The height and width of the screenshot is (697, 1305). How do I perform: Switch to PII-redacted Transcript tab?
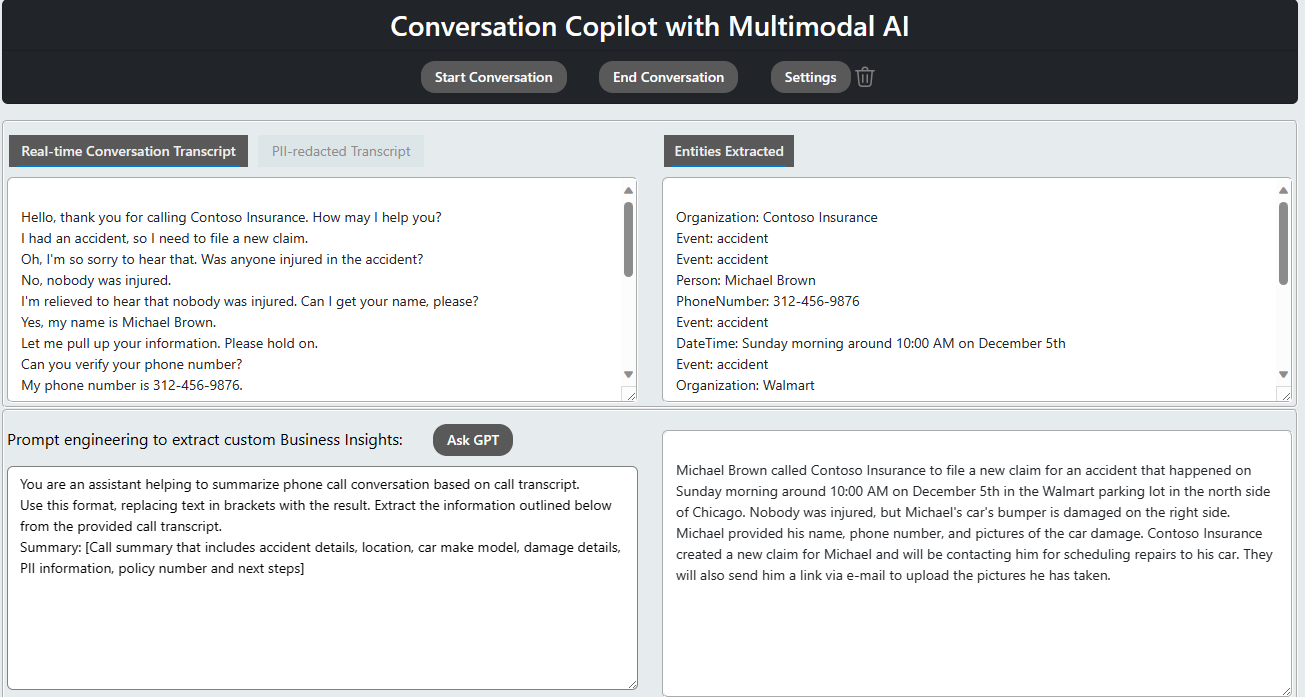[341, 151]
